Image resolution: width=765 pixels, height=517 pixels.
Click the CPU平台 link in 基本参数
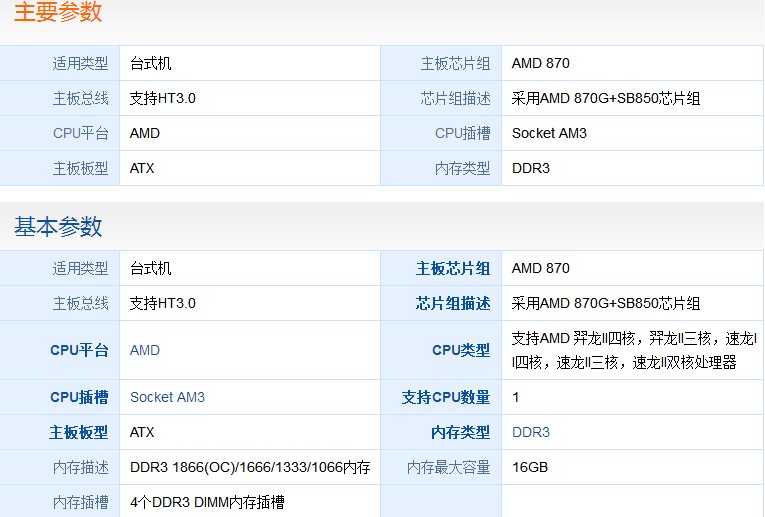[x=79, y=350]
